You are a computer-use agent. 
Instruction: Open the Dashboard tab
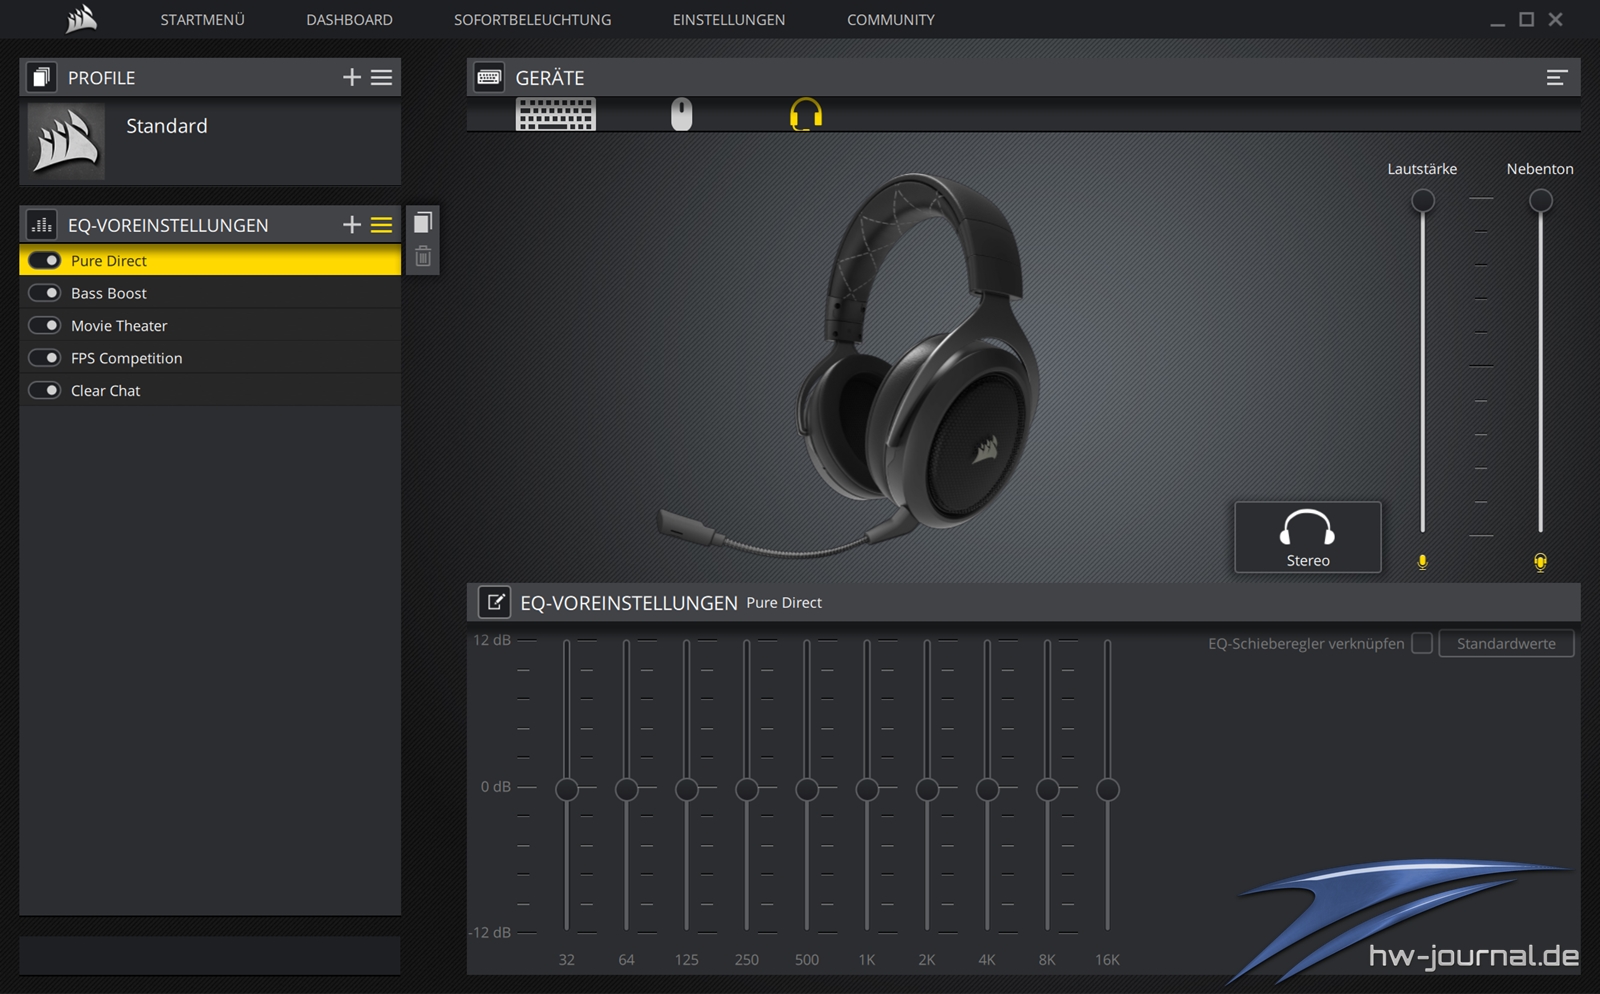click(x=349, y=19)
